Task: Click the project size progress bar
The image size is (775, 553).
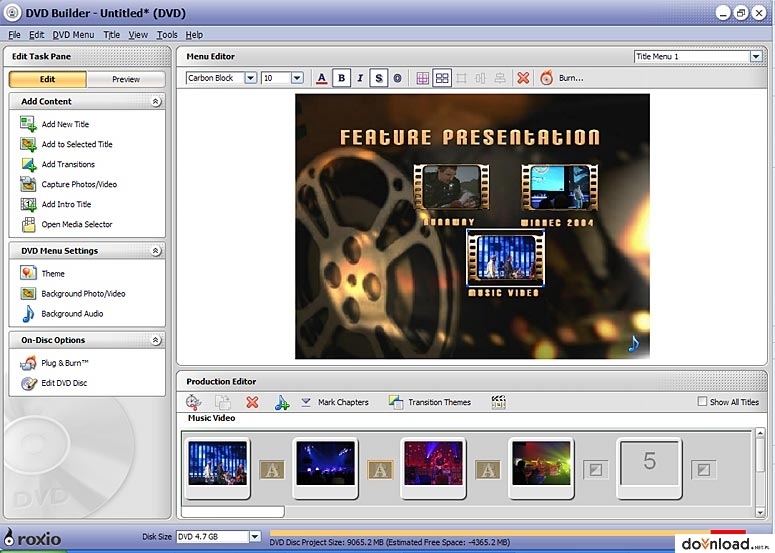Action: (x=508, y=533)
